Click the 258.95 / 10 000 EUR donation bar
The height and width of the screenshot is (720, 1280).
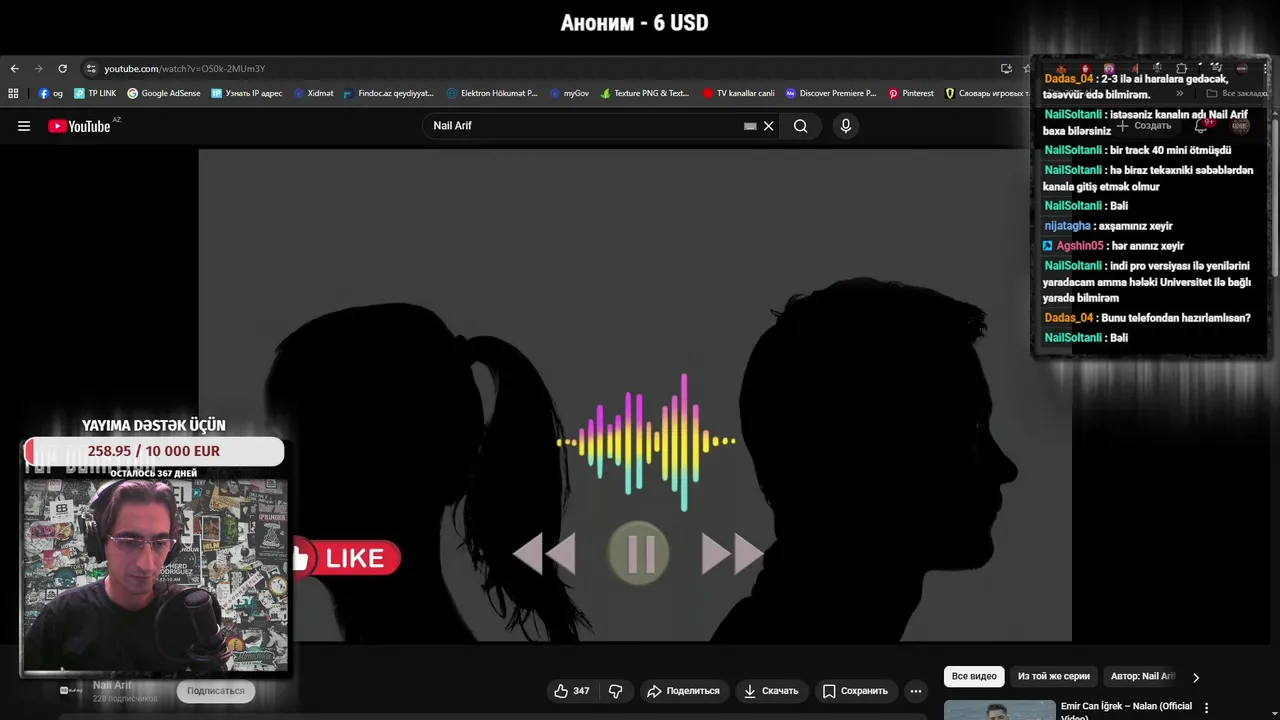coord(154,451)
